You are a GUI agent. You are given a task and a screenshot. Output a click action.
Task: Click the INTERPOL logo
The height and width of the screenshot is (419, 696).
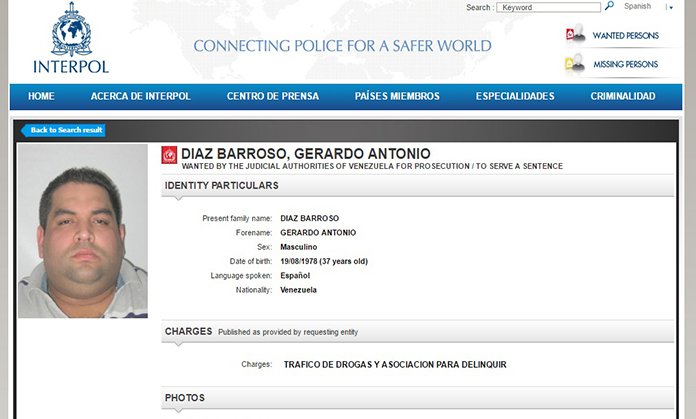71,40
